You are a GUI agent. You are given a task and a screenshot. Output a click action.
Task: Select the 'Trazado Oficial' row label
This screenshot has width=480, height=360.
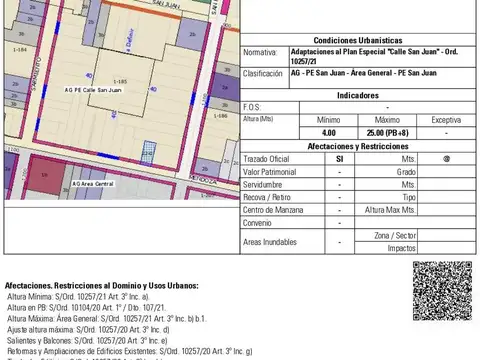pos(266,159)
